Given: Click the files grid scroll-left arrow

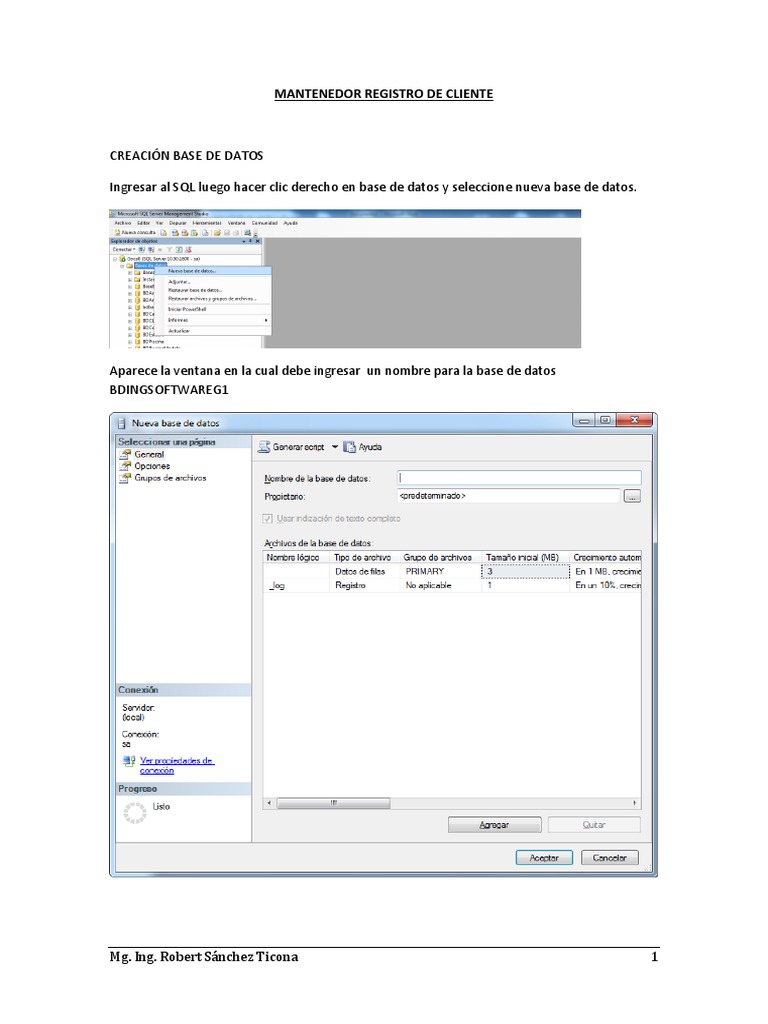Looking at the screenshot, I should [x=270, y=803].
